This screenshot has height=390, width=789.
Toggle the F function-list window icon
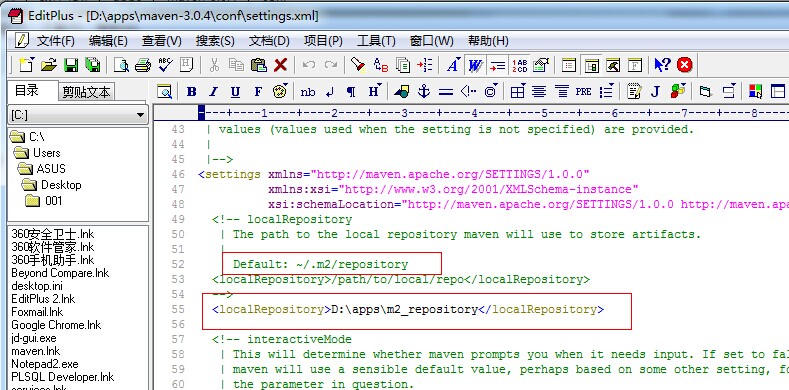(x=636, y=65)
